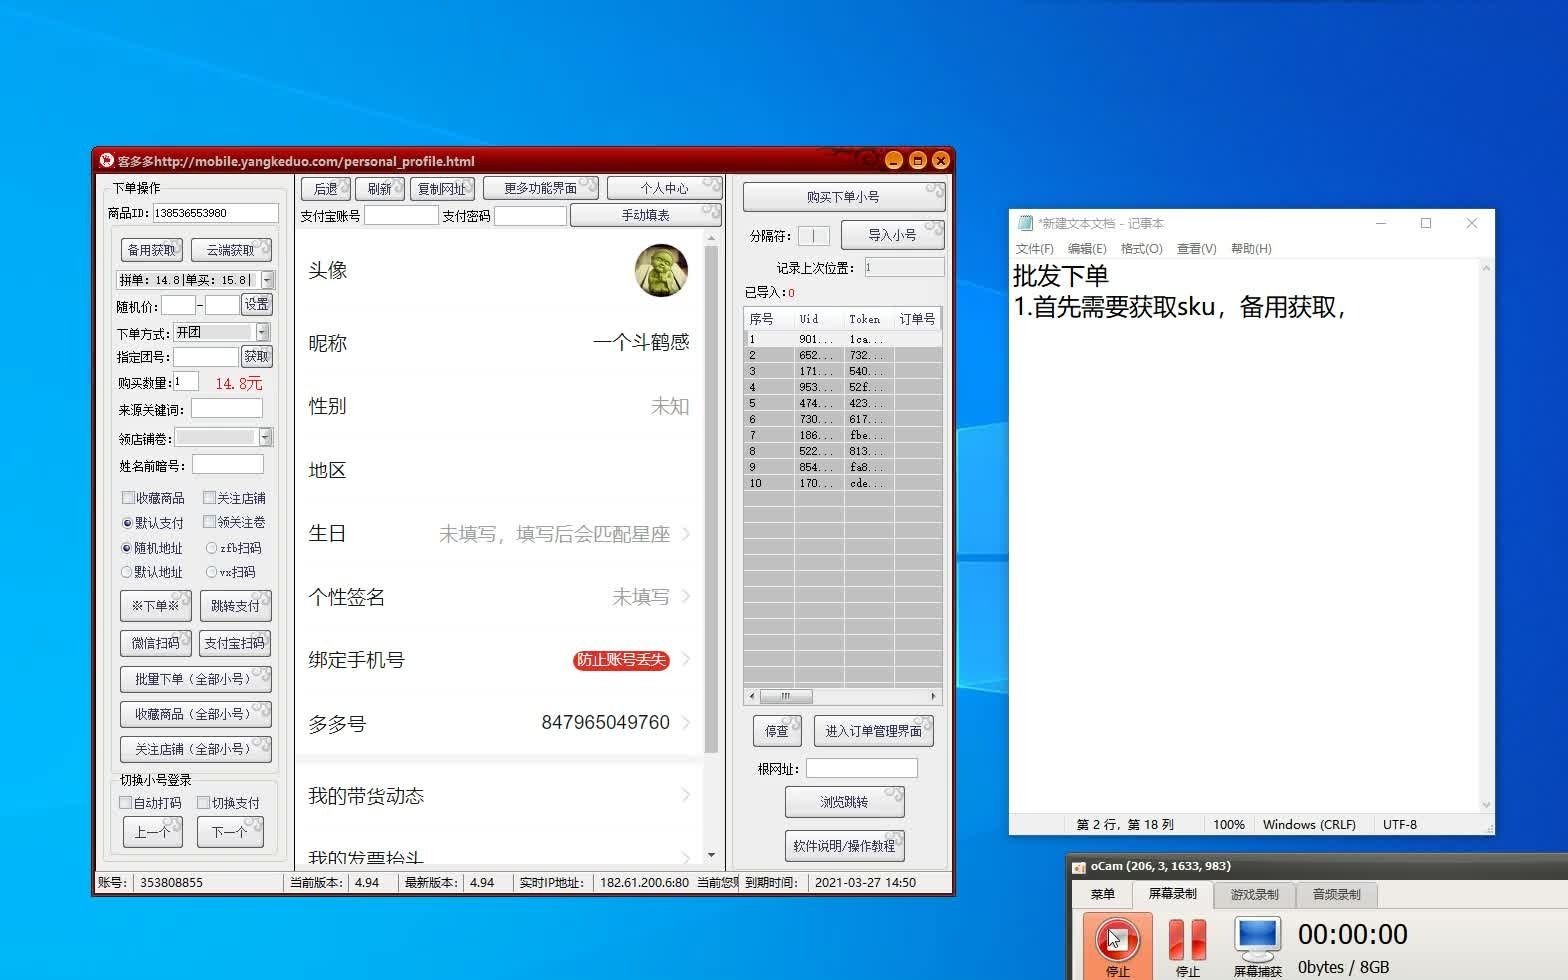This screenshot has height=980, width=1568.
Task: Open Notepad 格式(O) menu
Action: click(x=1141, y=249)
